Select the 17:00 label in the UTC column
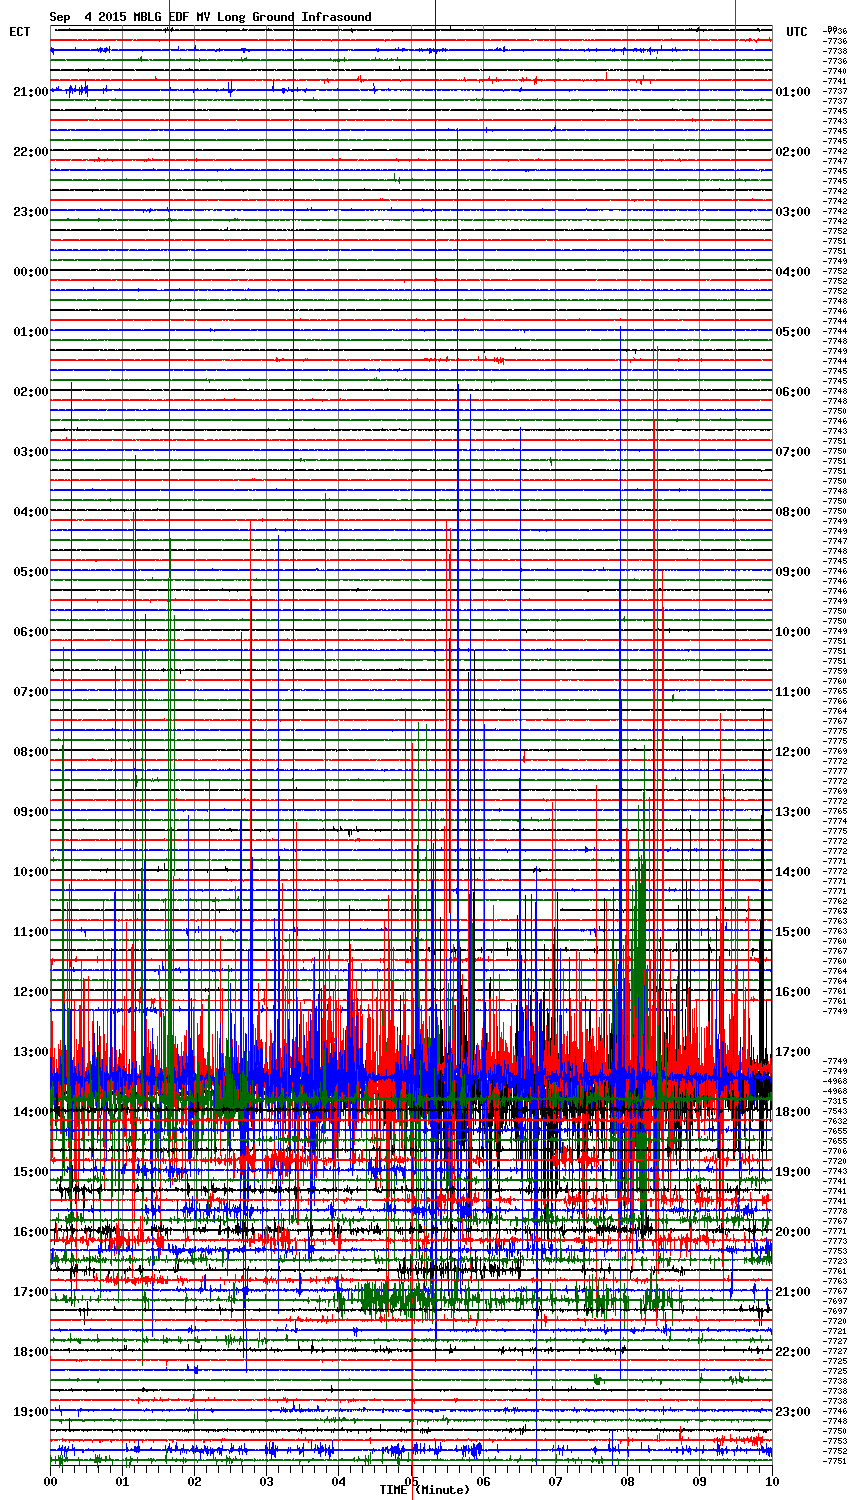Screen dimensions: 852x1500 [x=793, y=1052]
